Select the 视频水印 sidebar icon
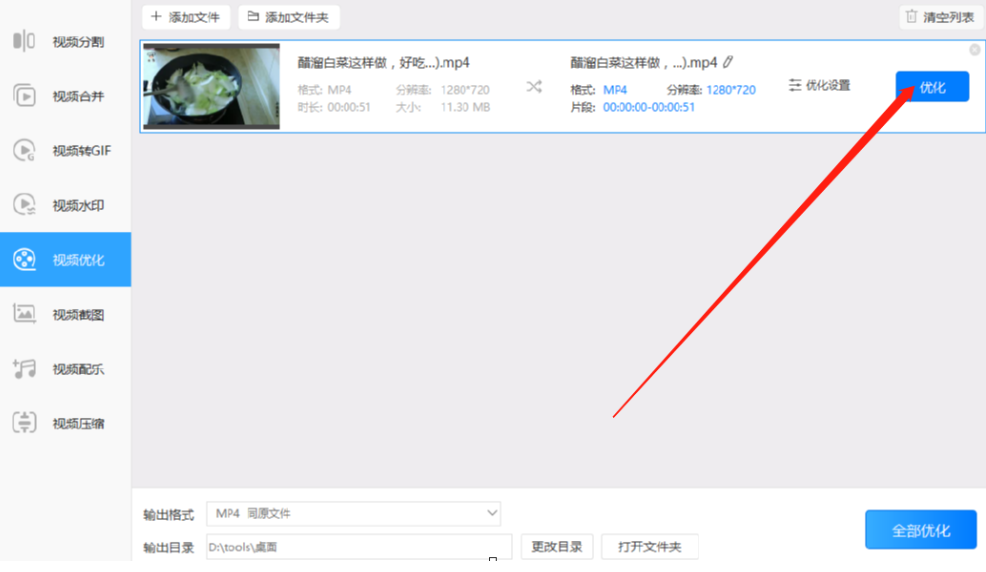The height and width of the screenshot is (572, 986). [24, 205]
